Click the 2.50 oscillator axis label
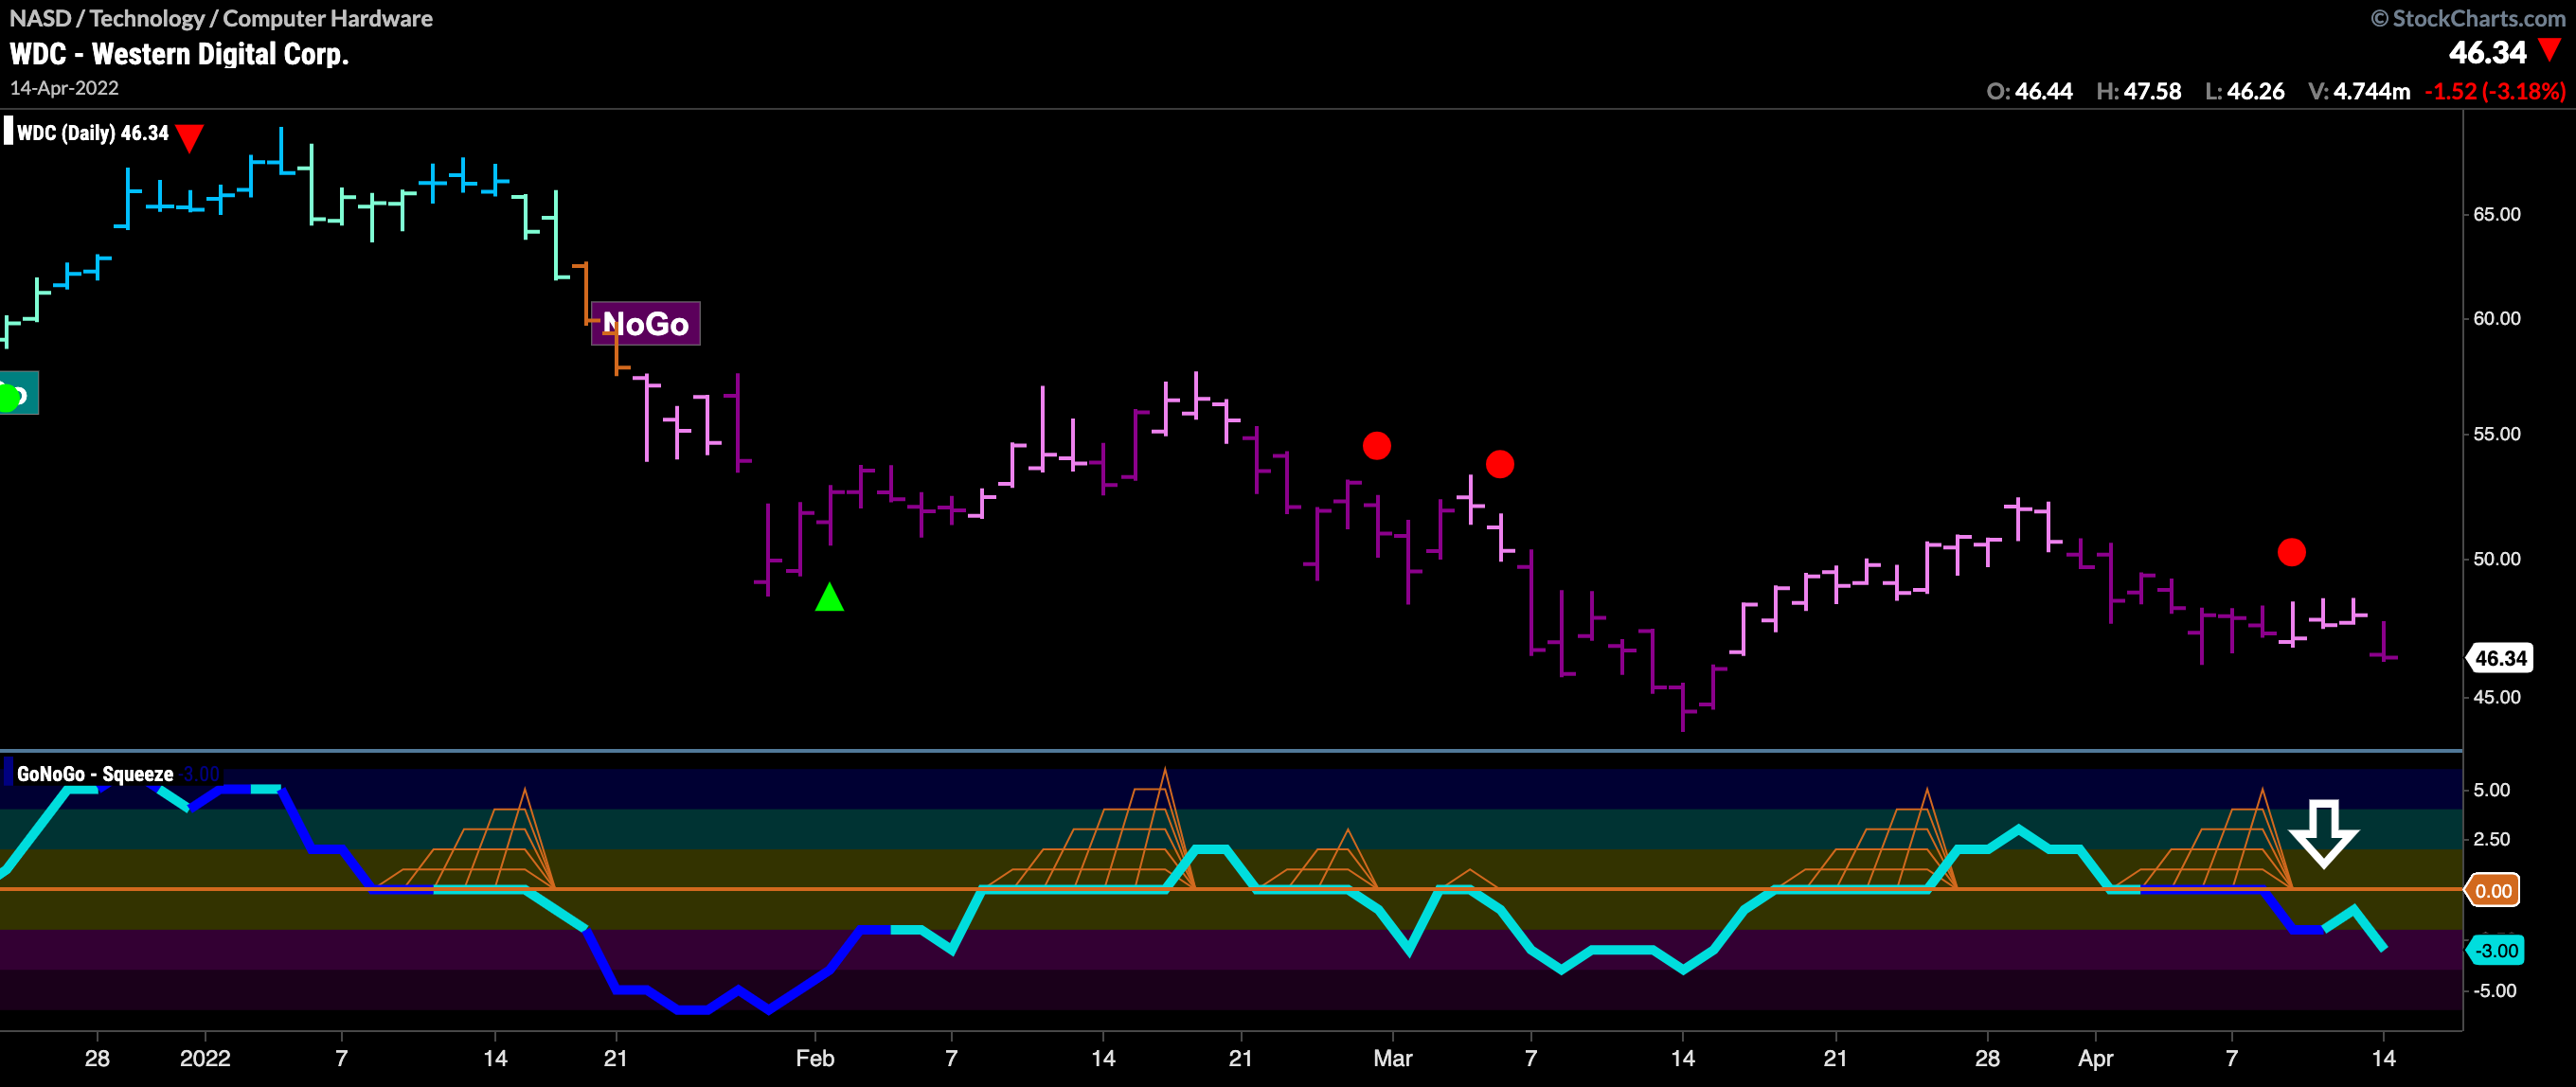 [2491, 839]
